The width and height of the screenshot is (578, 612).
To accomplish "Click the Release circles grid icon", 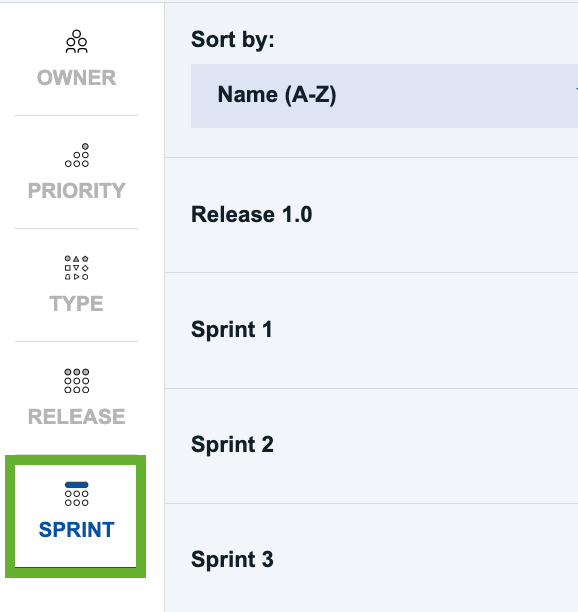I will (x=76, y=381).
